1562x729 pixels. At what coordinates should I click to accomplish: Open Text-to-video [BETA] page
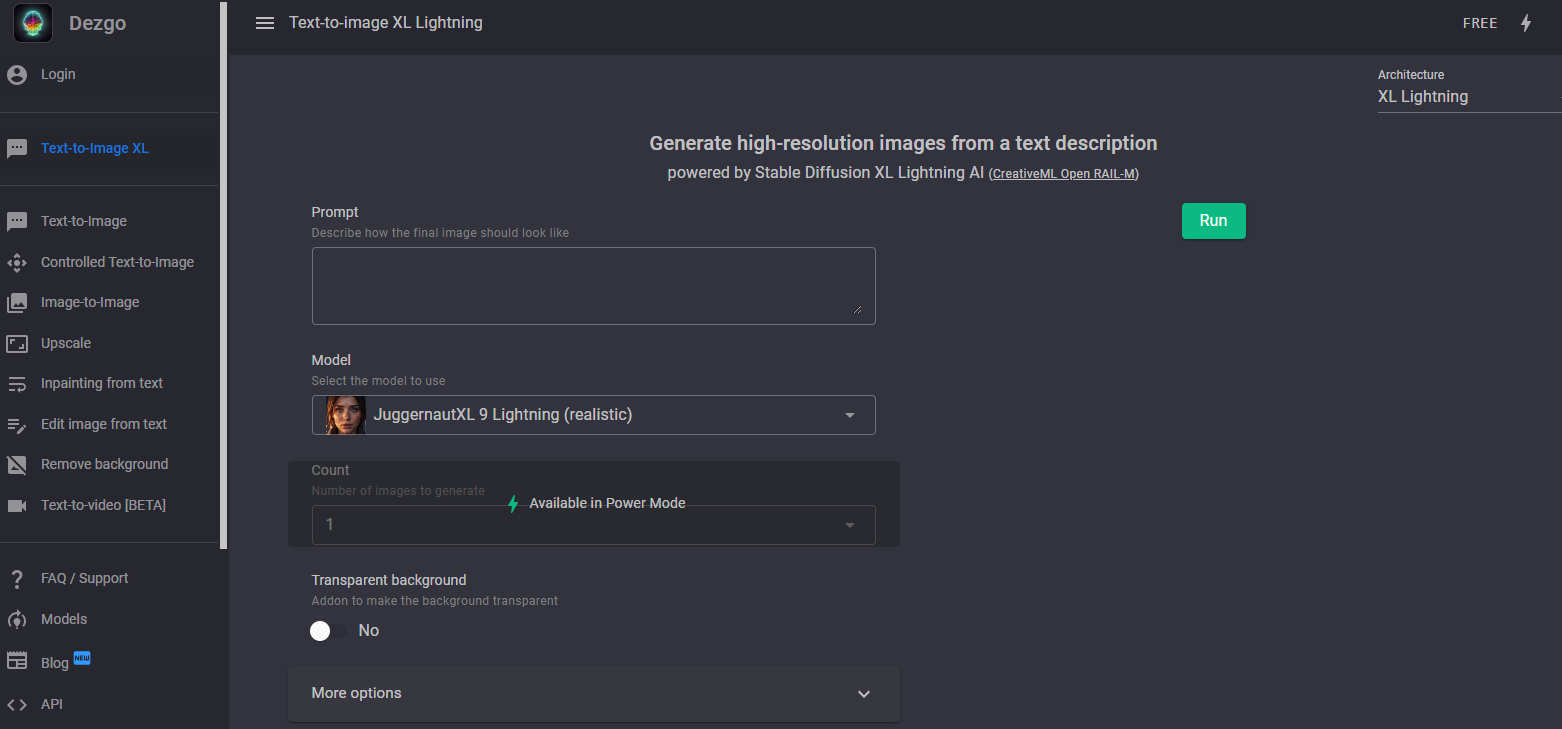pos(103,505)
